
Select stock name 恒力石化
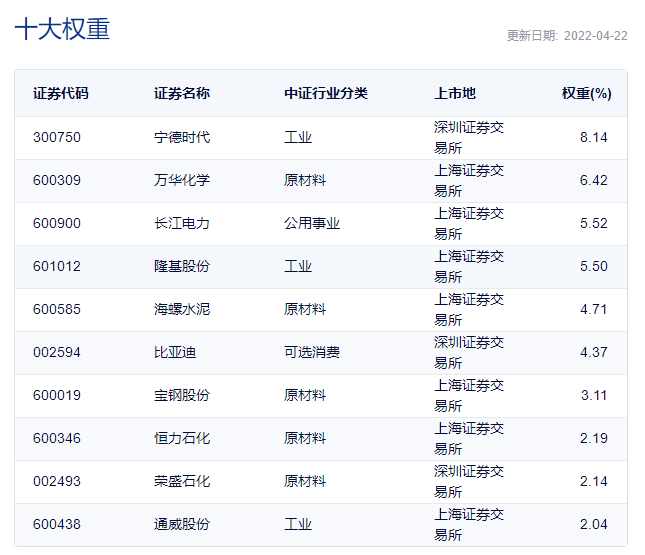tap(182, 438)
